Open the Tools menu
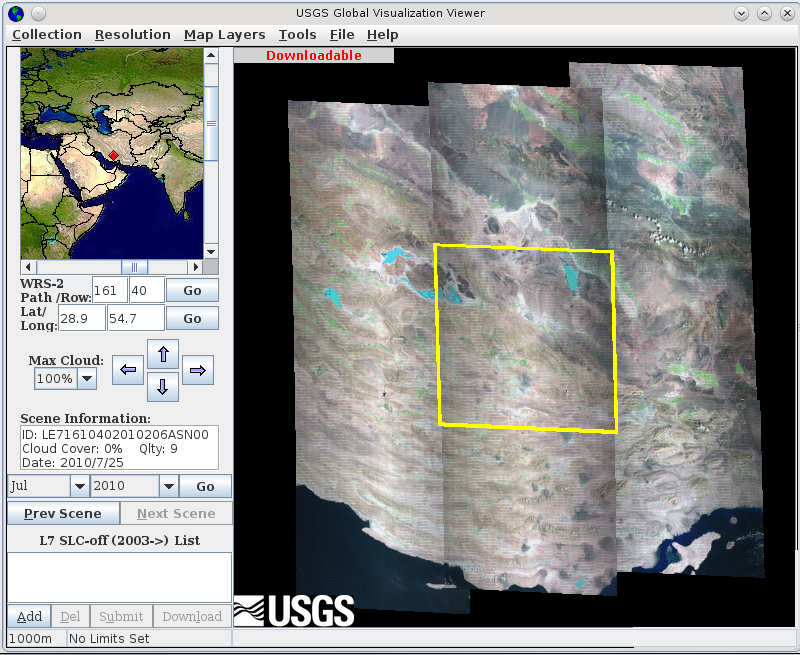The image size is (800, 655). [297, 35]
